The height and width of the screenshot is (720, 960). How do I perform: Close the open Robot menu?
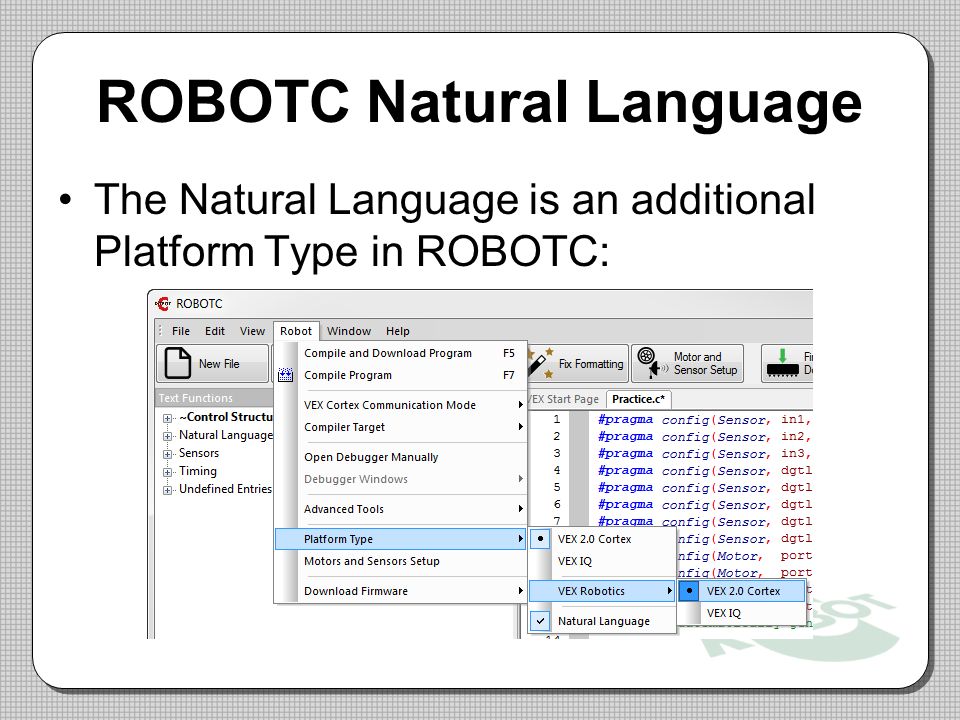pos(296,331)
